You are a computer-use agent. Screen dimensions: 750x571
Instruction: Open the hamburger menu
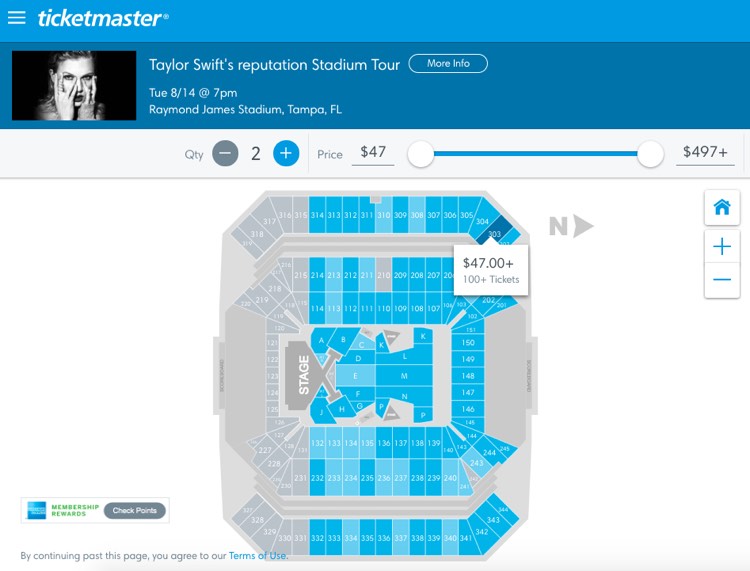click(x=17, y=18)
